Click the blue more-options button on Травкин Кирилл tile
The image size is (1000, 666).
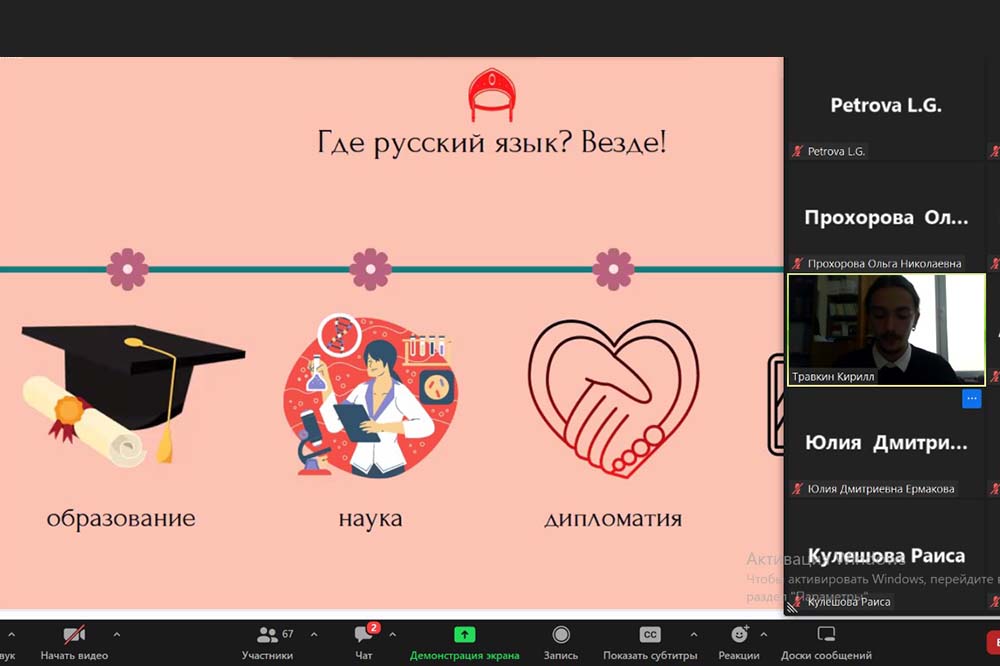tap(971, 399)
